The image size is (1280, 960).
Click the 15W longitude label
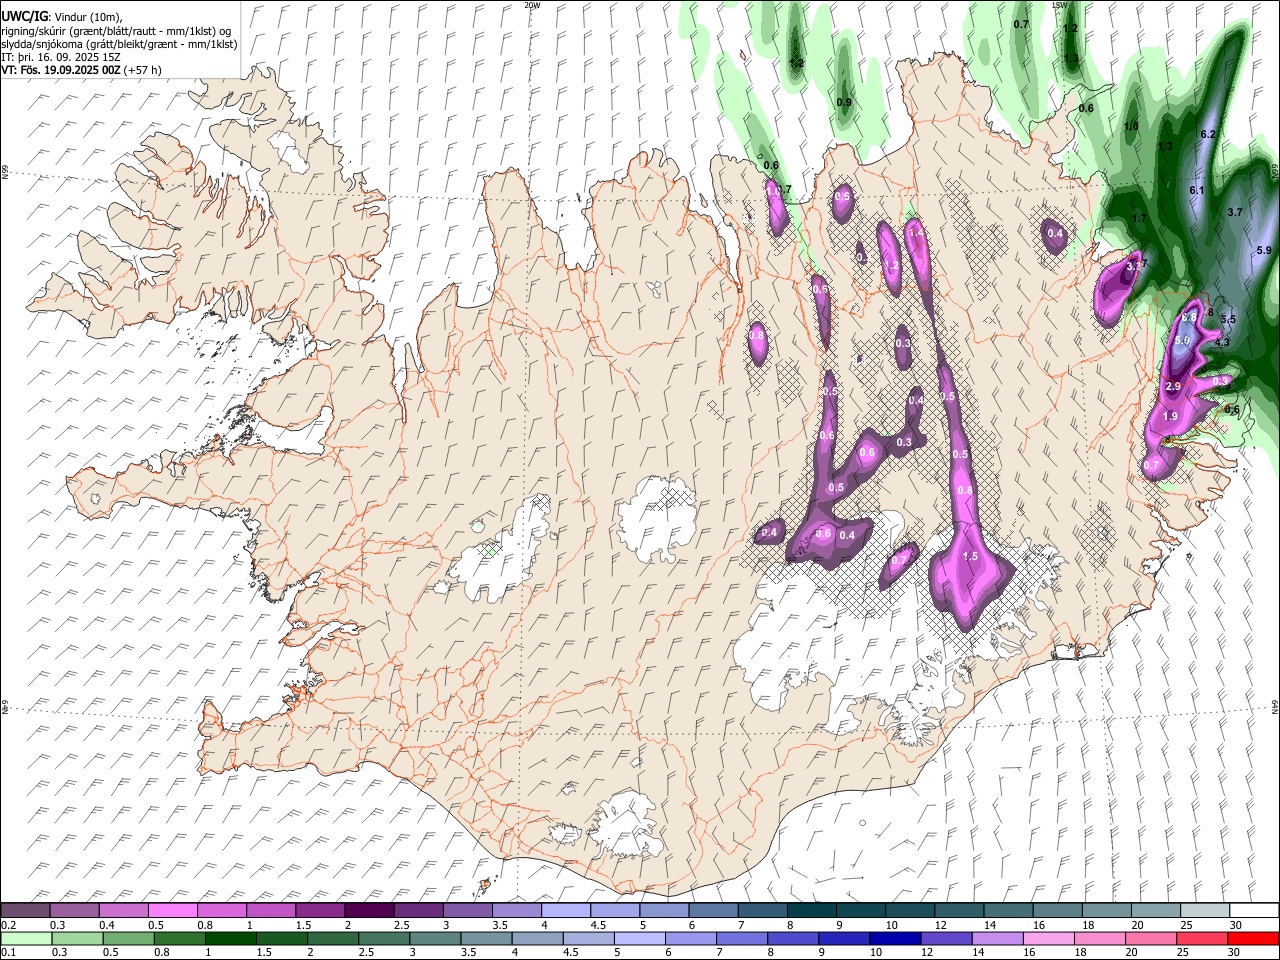coord(1059,5)
